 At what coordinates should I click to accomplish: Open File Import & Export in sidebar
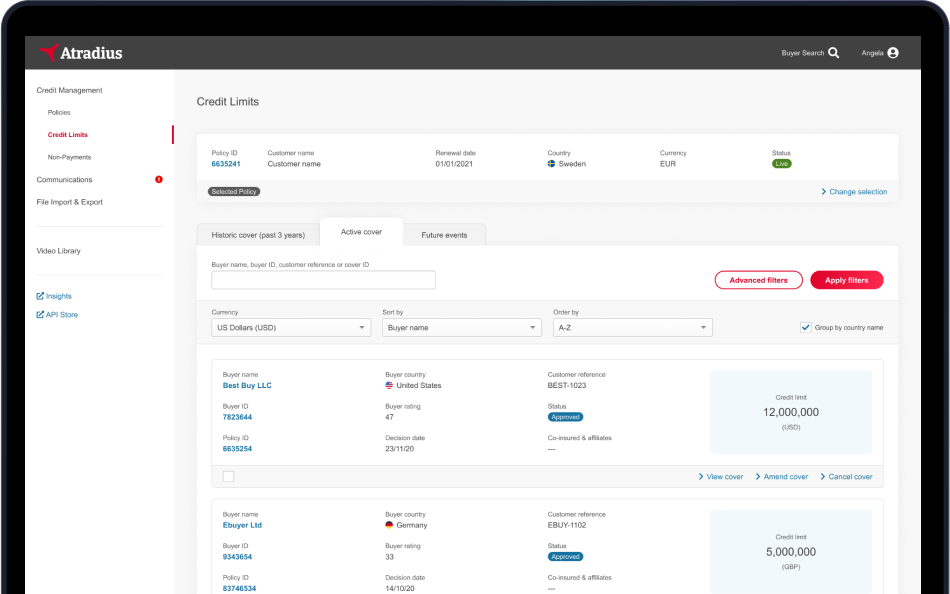70,202
